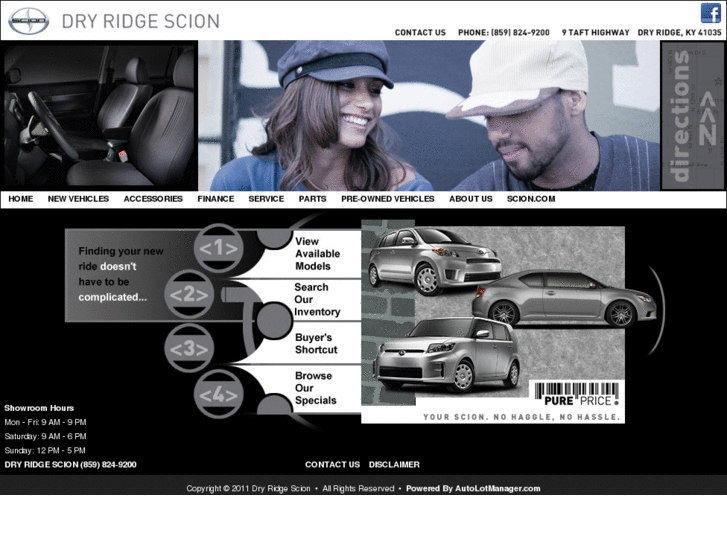Viewport: 727px width, 545px height.
Task: Go to the Home menu item
Action: tap(21, 199)
